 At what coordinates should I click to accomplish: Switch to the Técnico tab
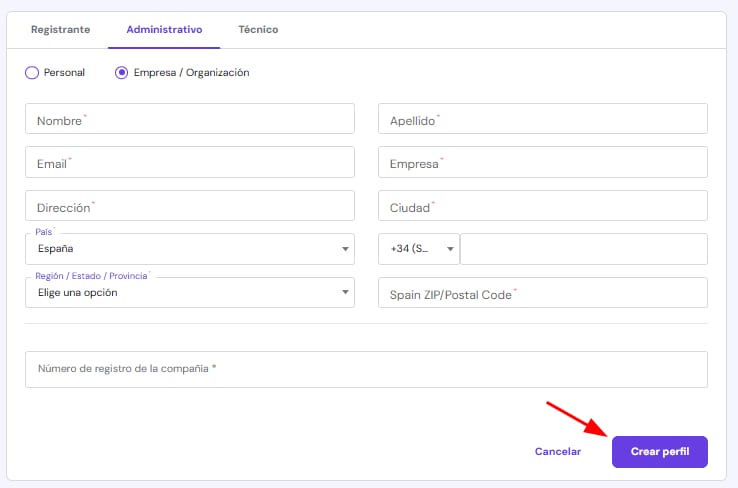(x=258, y=30)
